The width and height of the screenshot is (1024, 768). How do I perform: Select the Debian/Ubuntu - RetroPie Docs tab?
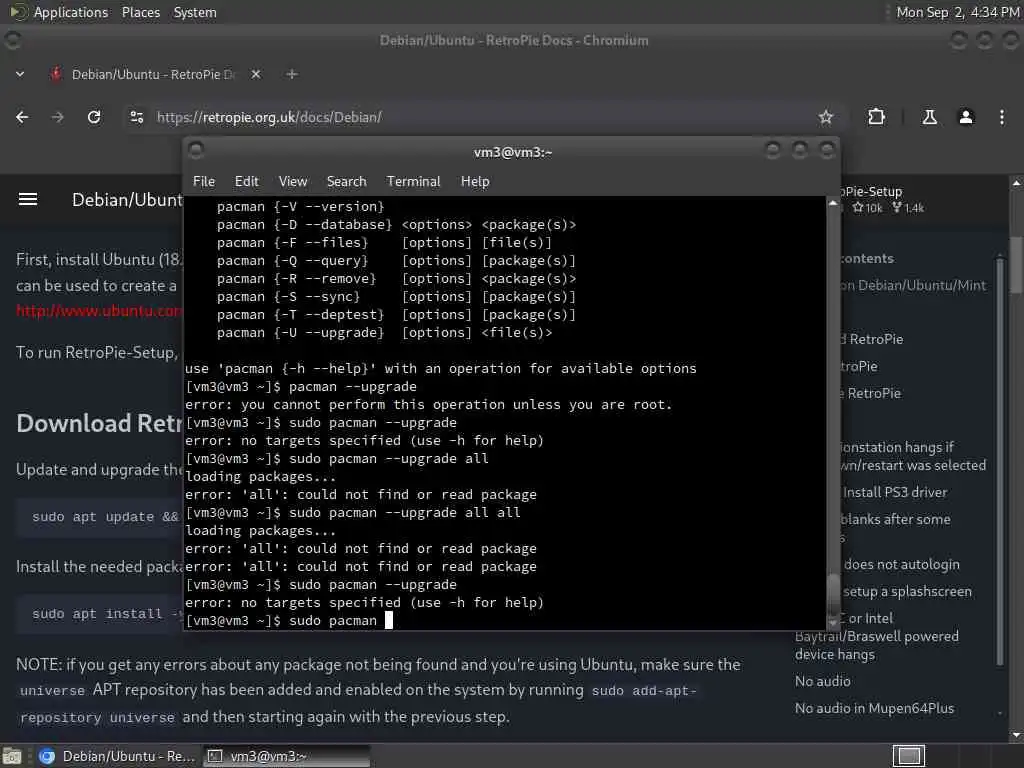(x=155, y=74)
